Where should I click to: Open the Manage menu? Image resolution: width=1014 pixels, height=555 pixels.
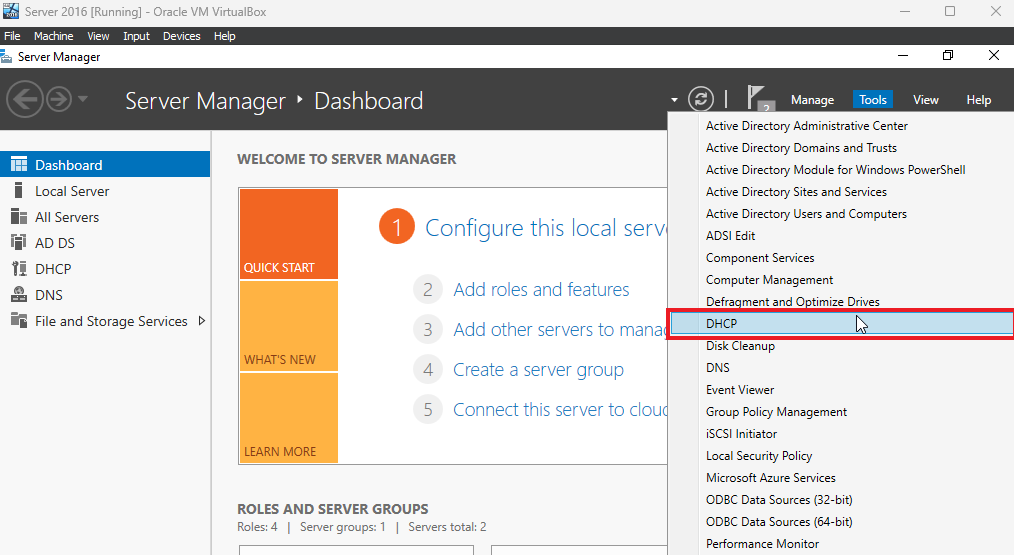[812, 100]
